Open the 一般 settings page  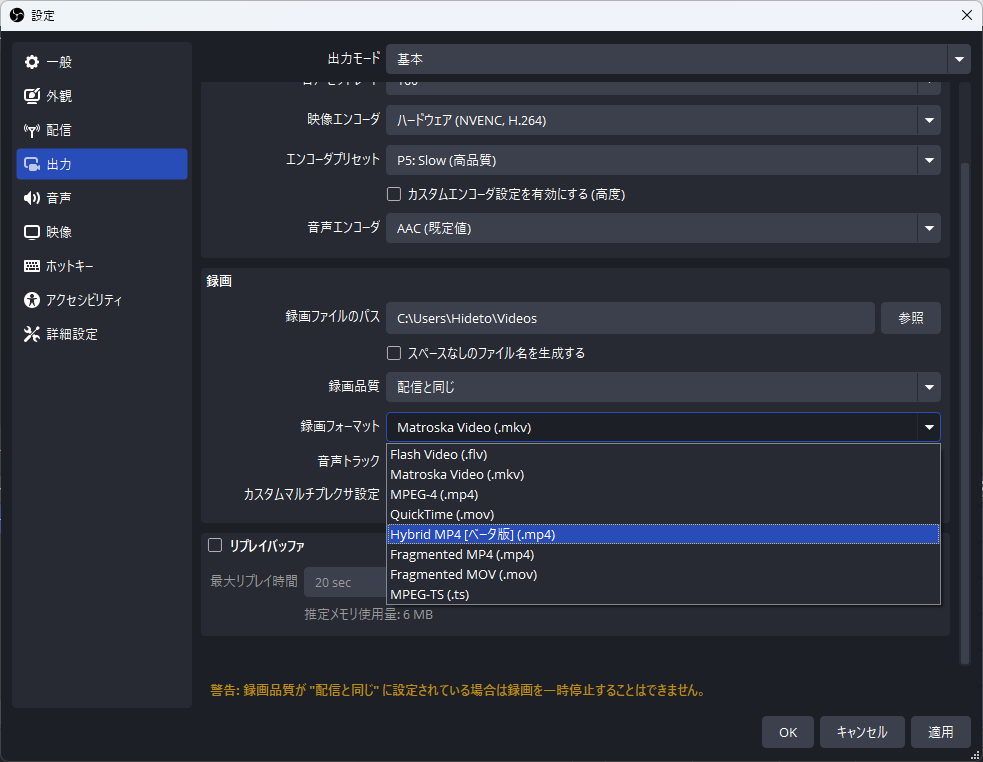click(102, 62)
